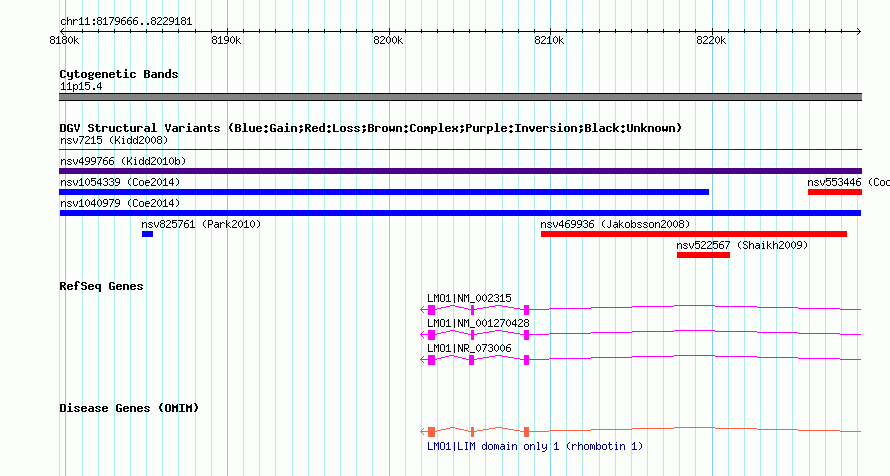
Task: Click the nsv1040979 (Coe2014) label
Action: (x=120, y=203)
